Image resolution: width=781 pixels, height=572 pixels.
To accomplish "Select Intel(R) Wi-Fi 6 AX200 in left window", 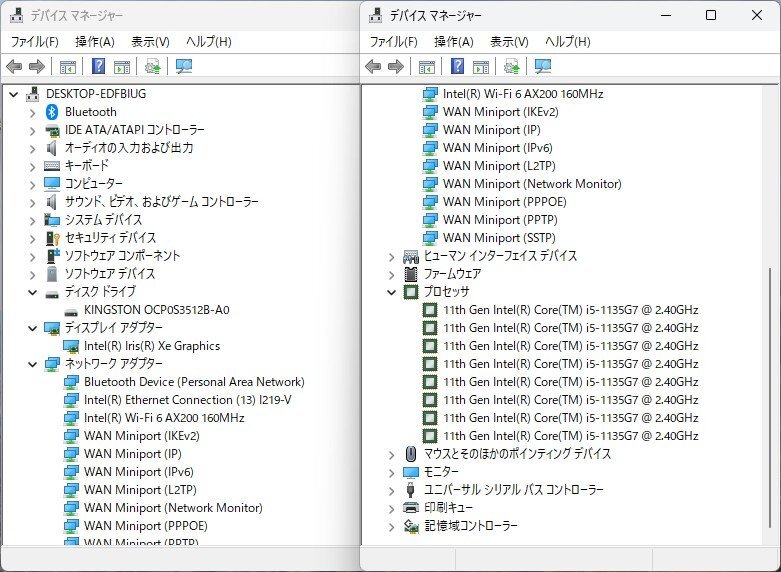I will (164, 418).
